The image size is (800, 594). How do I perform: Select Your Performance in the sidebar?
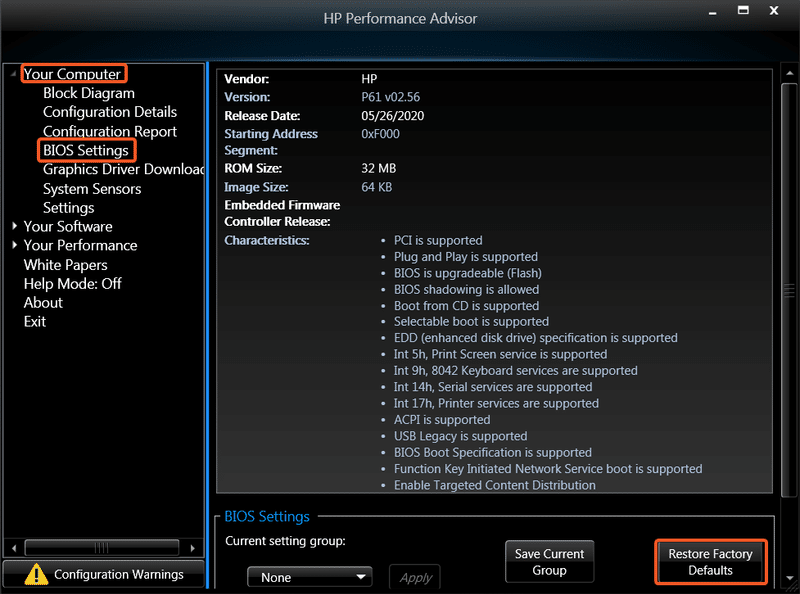pyautogui.click(x=80, y=245)
